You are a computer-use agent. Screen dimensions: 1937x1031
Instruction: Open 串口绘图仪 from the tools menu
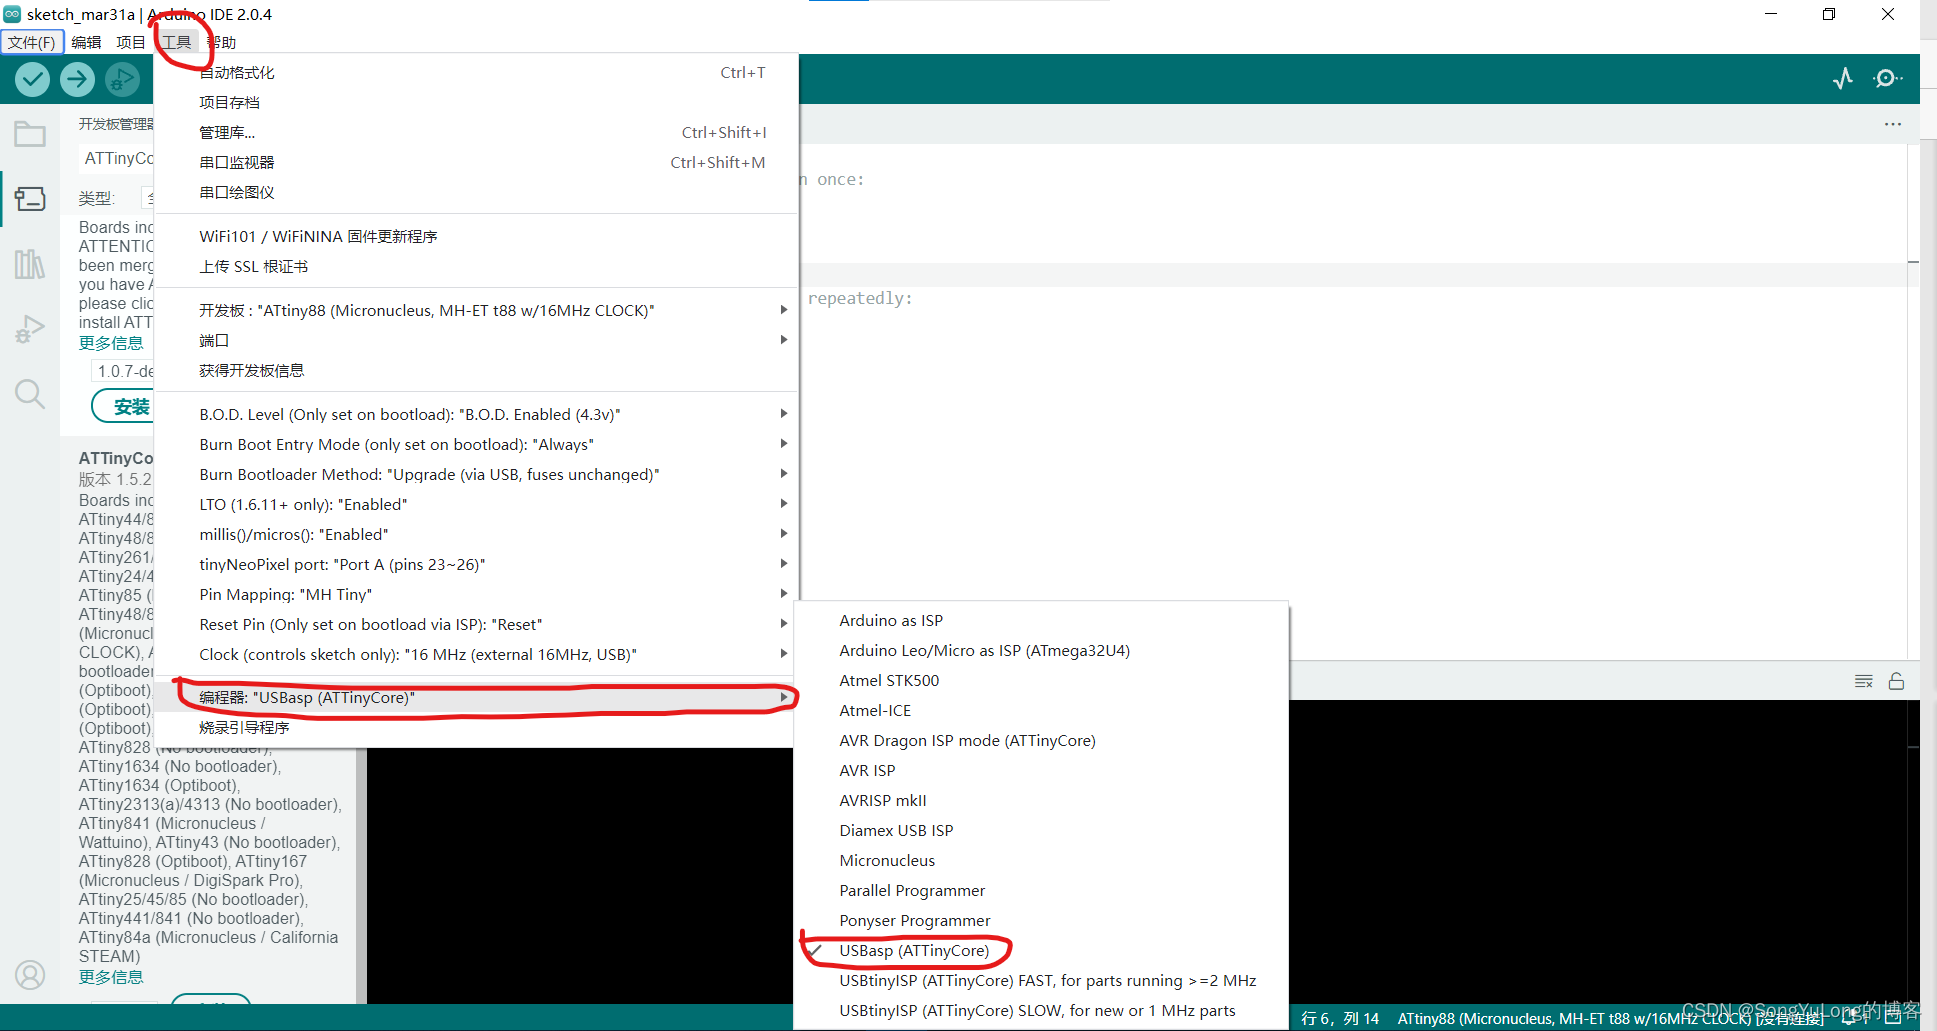pos(476,192)
